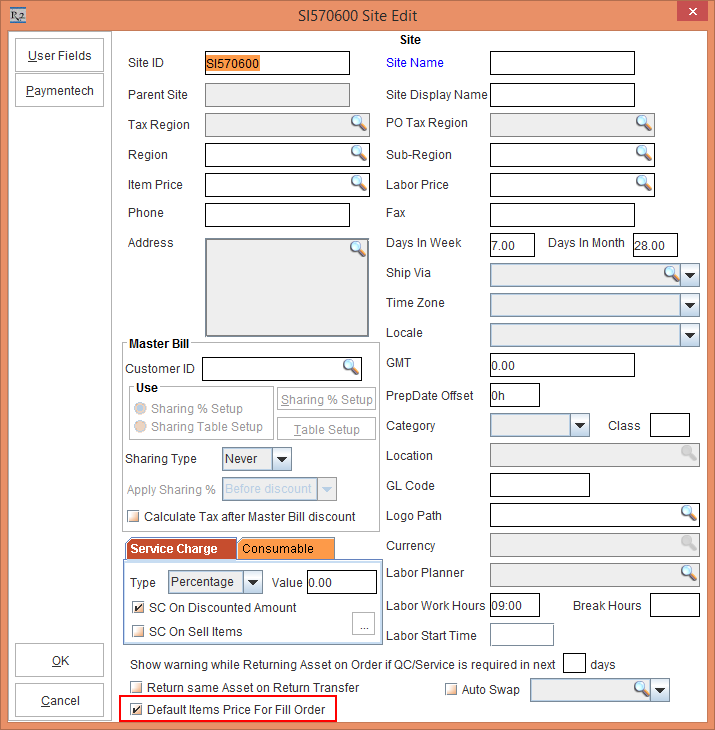The width and height of the screenshot is (715, 730).
Task: Click PO Tax Region search magnifier
Action: pyautogui.click(x=644, y=123)
